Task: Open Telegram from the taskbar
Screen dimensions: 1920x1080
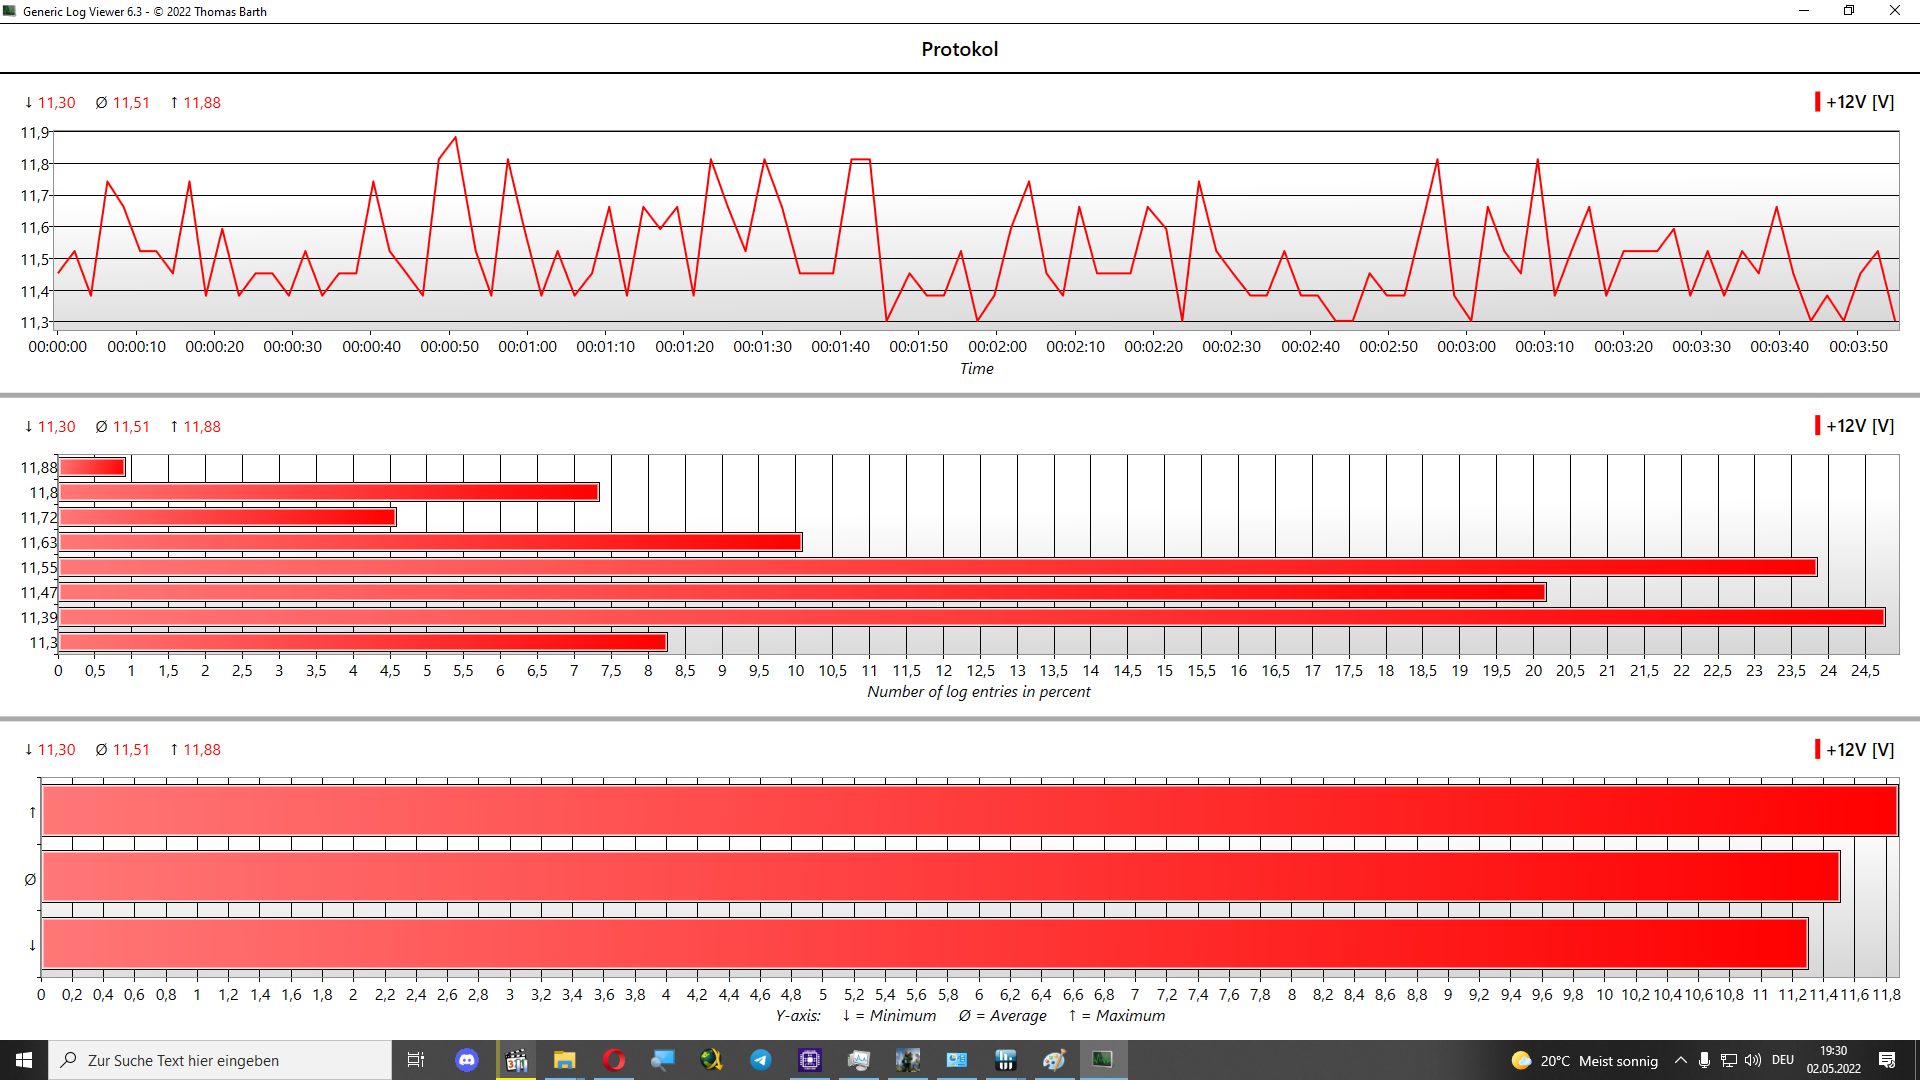Action: tap(761, 1060)
